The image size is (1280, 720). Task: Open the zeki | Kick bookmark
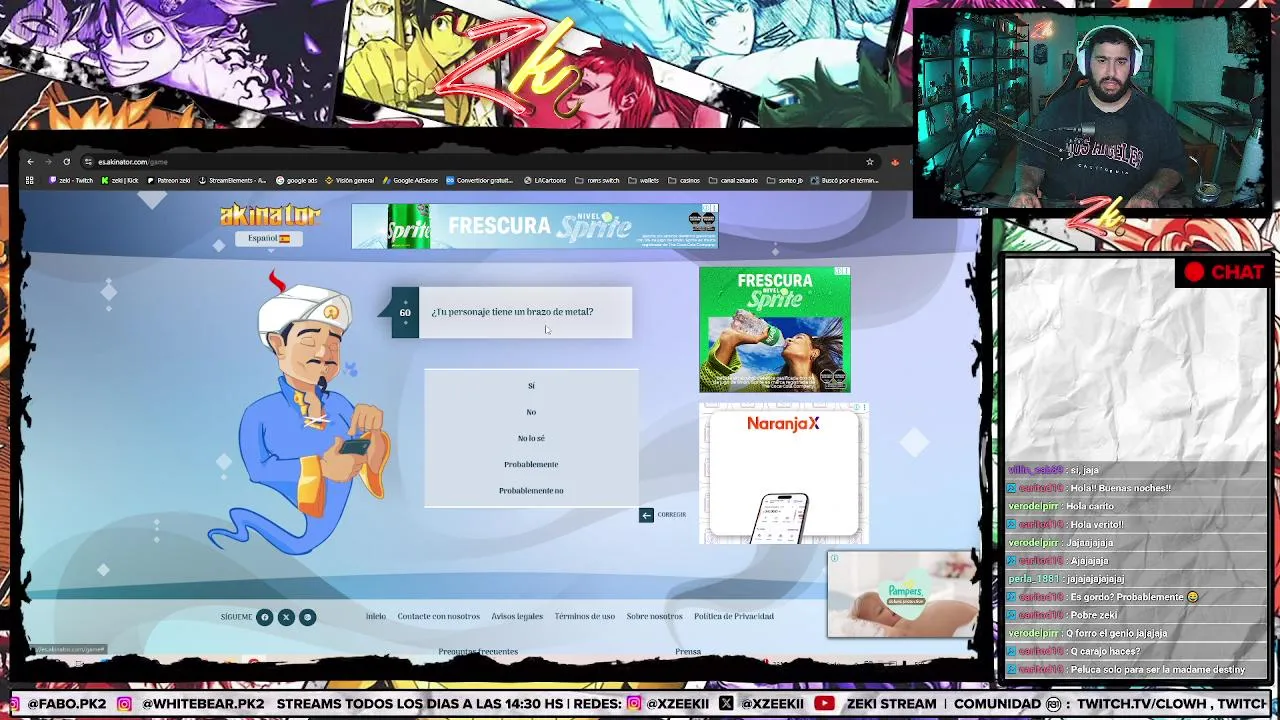[x=120, y=181]
